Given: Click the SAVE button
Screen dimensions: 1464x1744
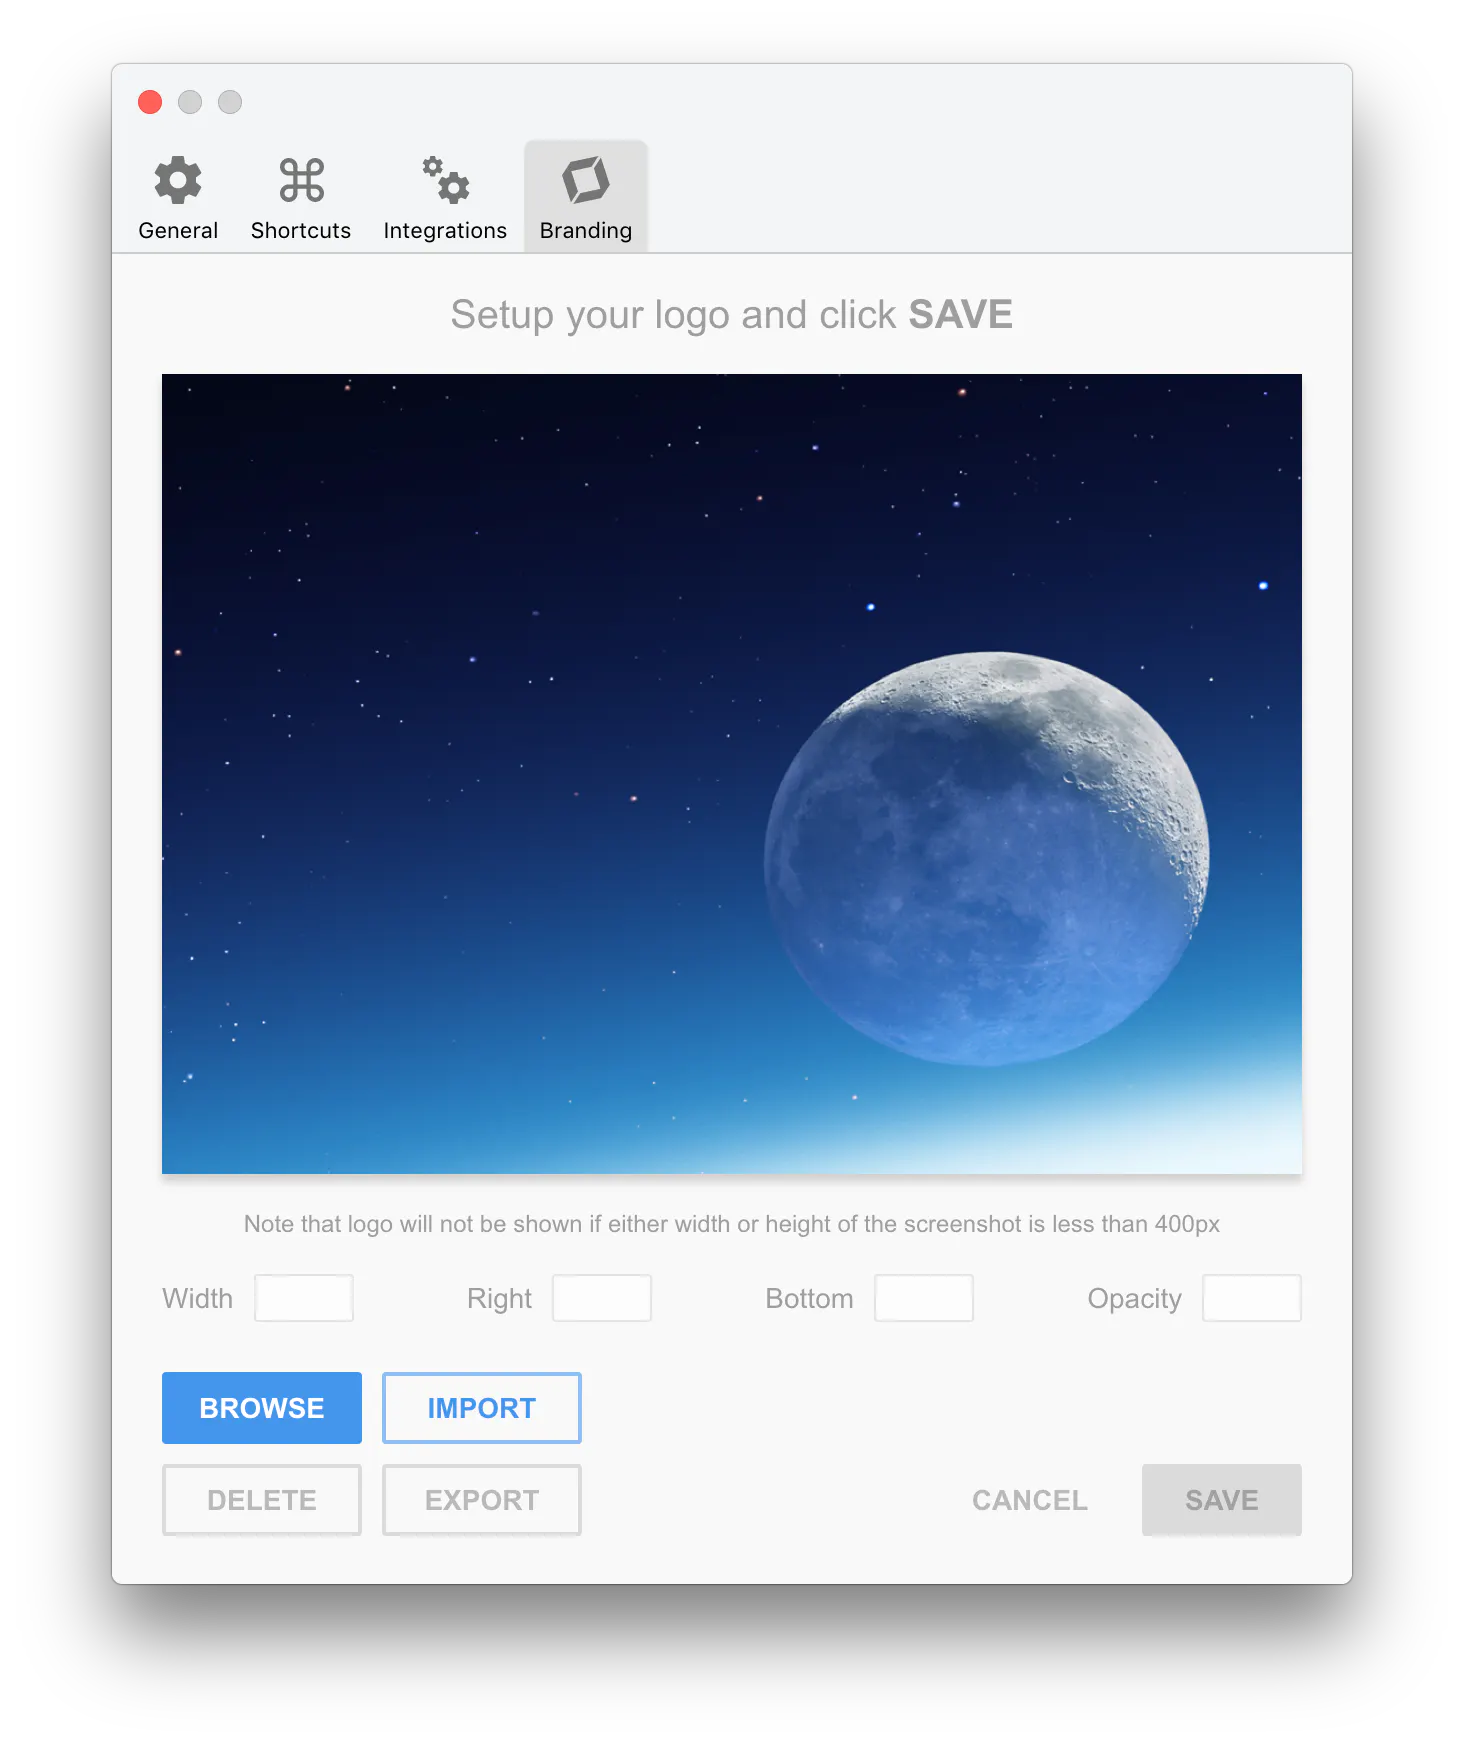Looking at the screenshot, I should (1222, 1500).
